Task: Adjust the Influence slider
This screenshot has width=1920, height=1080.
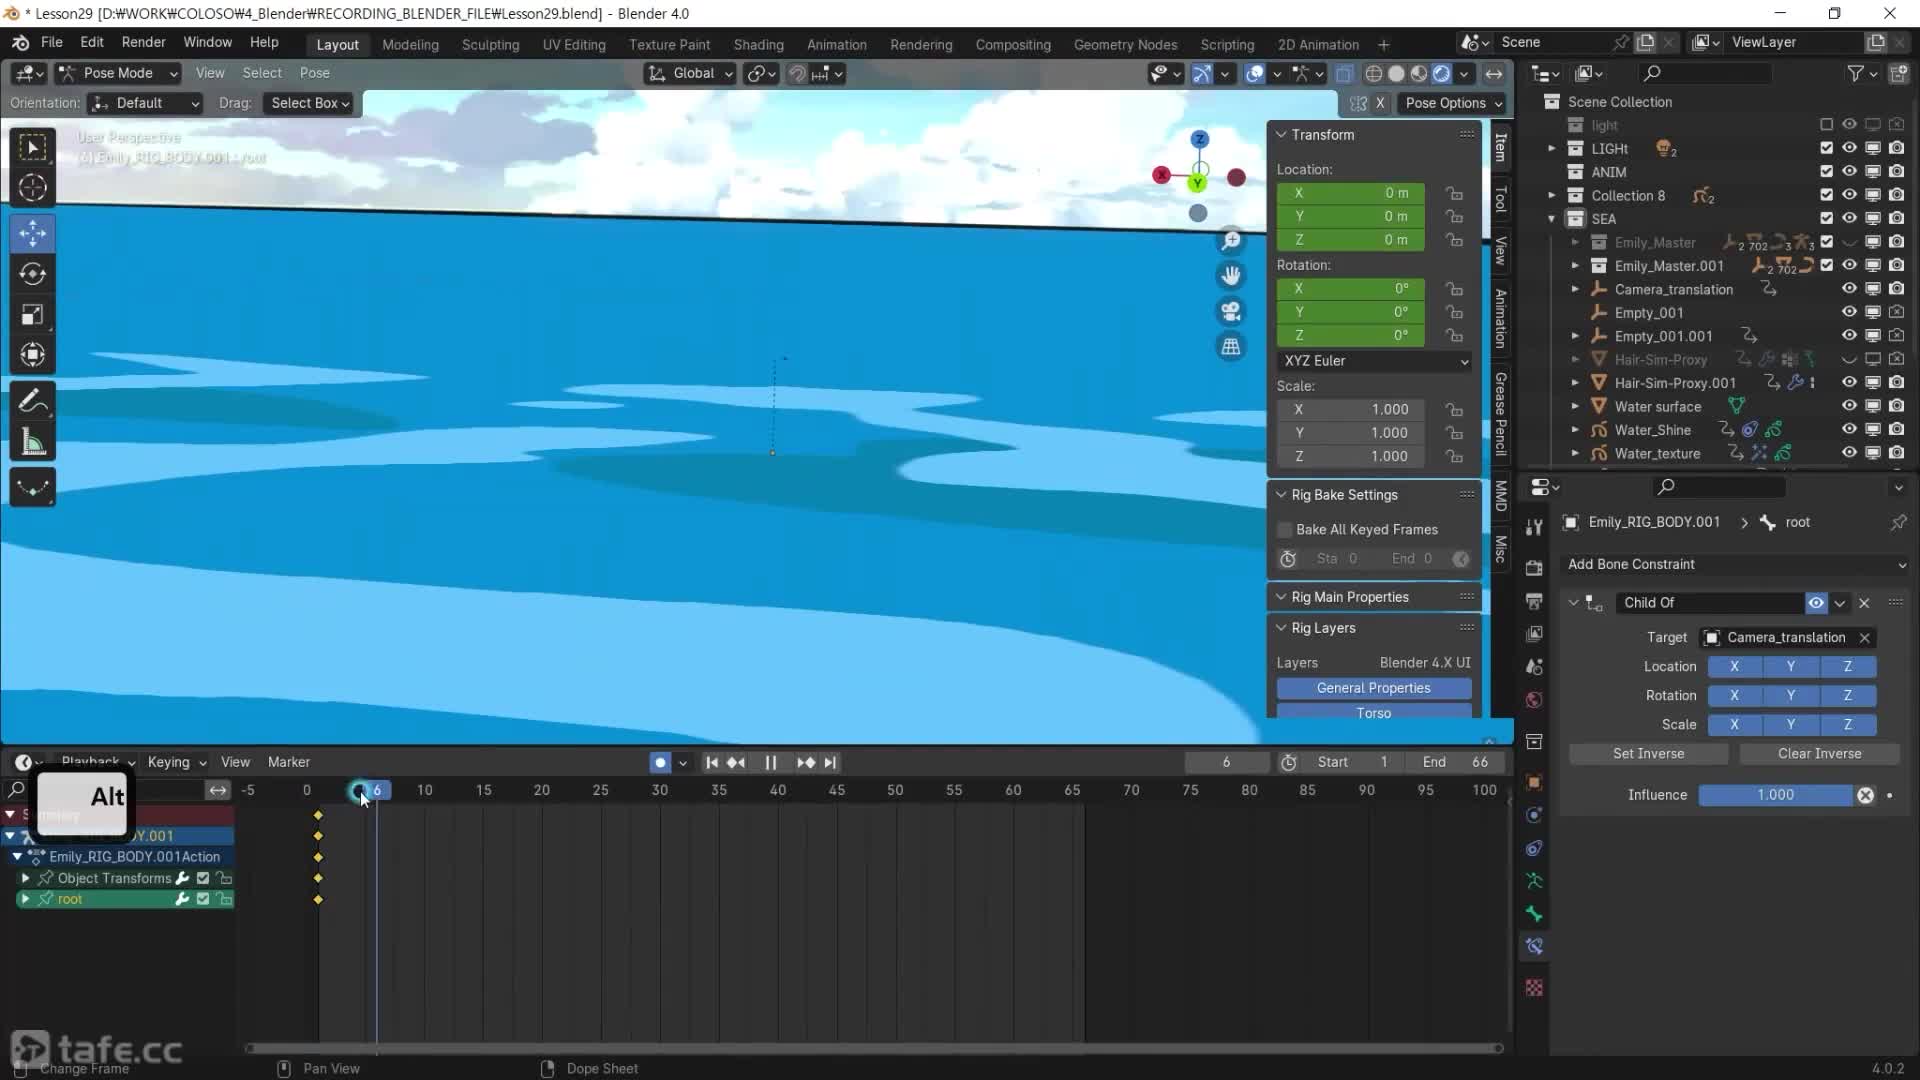Action: (x=1775, y=795)
